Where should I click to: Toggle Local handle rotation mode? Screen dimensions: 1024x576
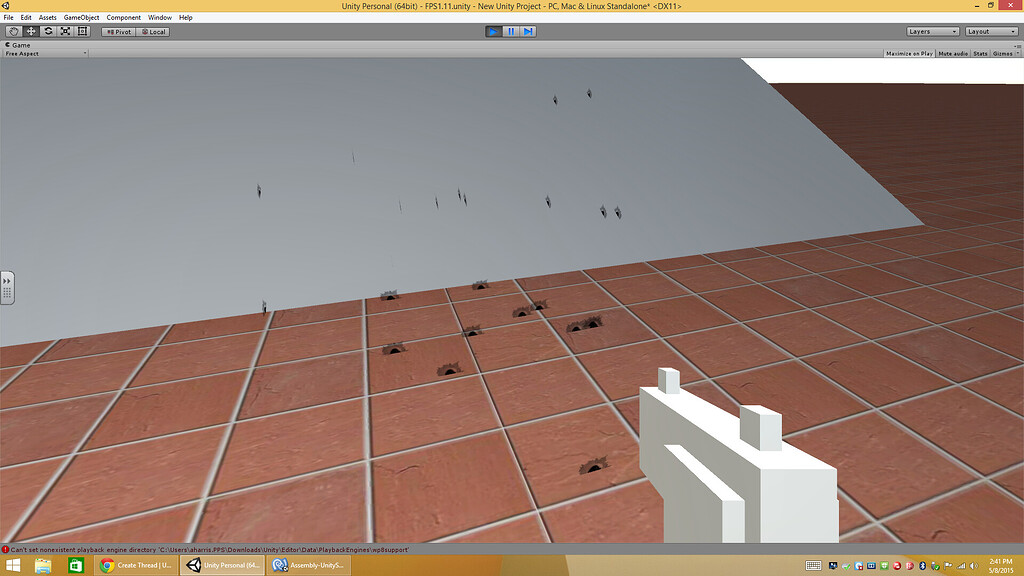click(152, 31)
